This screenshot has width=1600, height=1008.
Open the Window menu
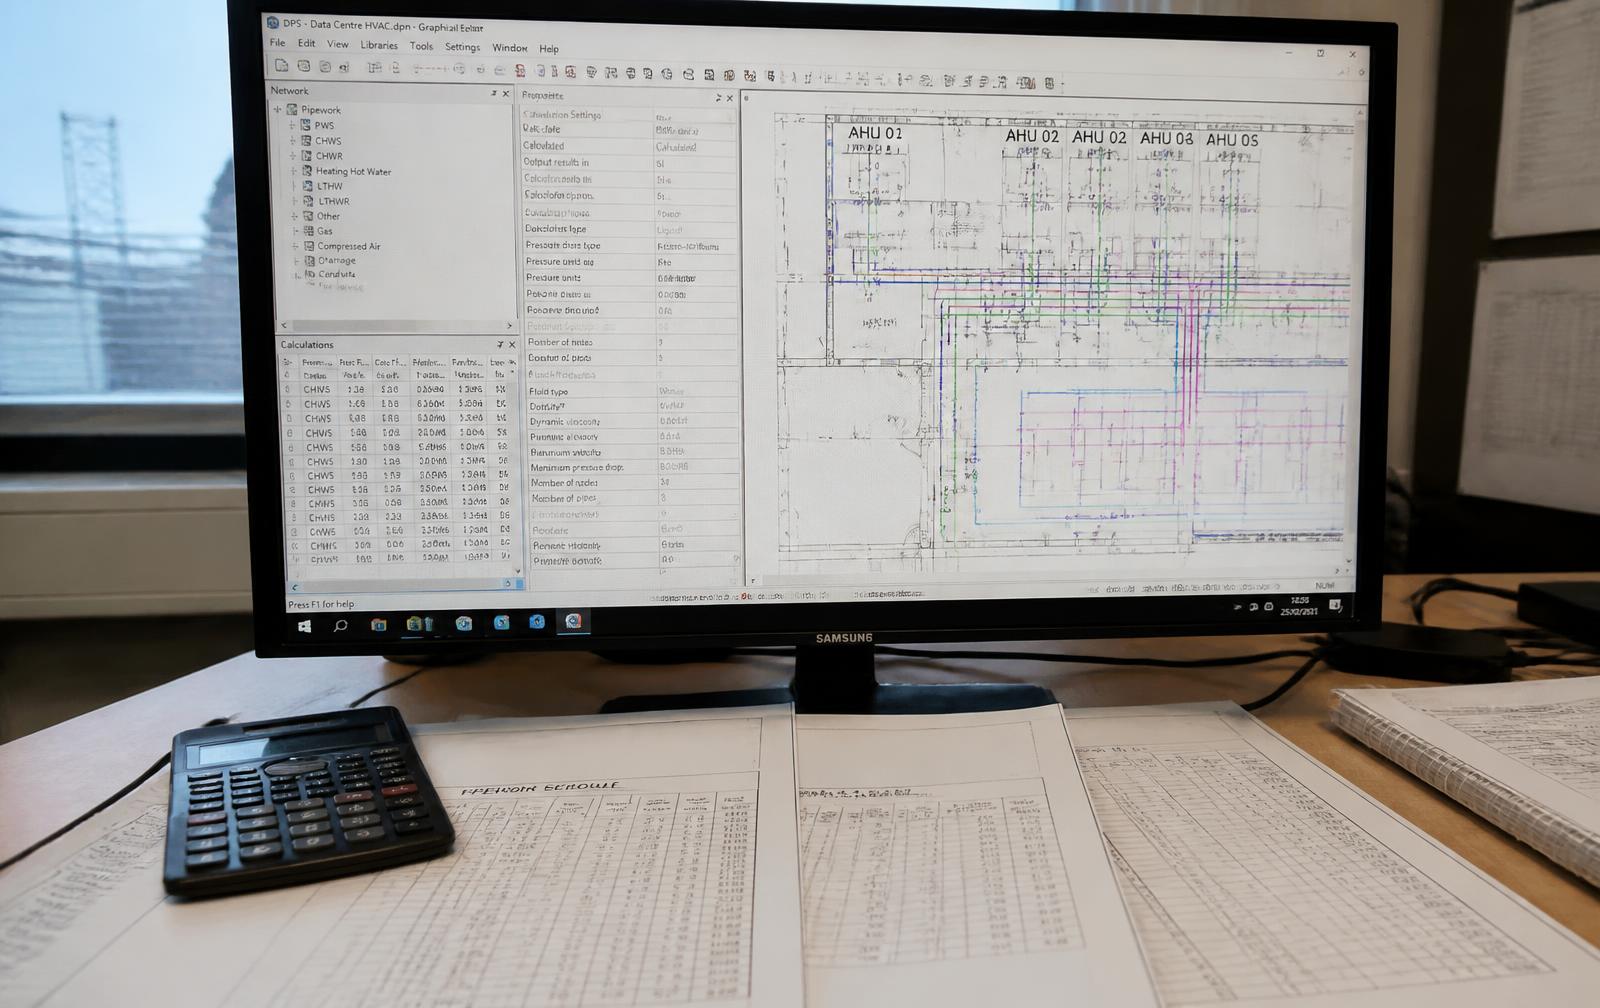pyautogui.click(x=509, y=48)
